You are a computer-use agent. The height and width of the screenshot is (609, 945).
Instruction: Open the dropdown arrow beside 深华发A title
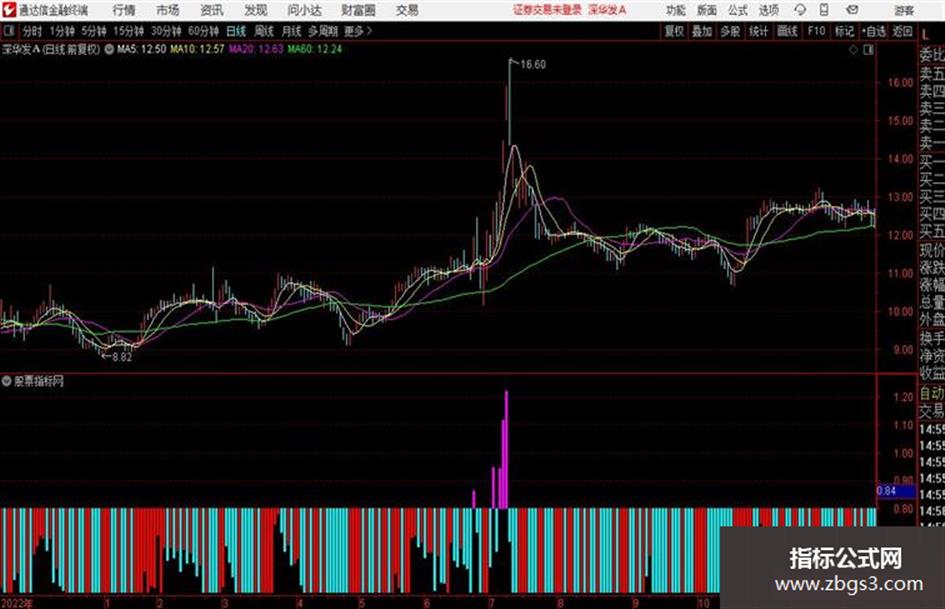pyautogui.click(x=109, y=49)
